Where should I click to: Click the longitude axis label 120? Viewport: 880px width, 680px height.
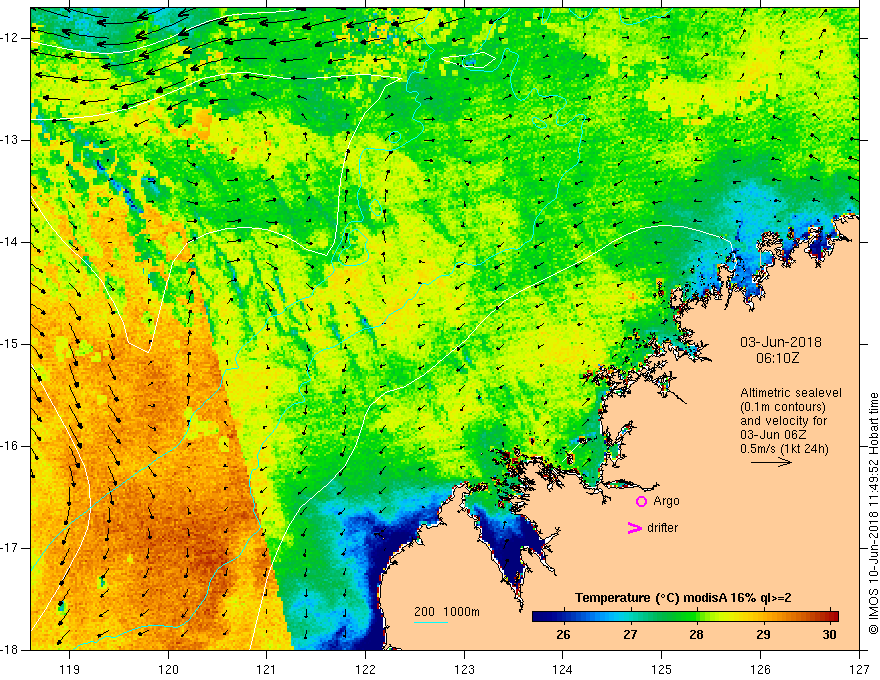coord(168,669)
